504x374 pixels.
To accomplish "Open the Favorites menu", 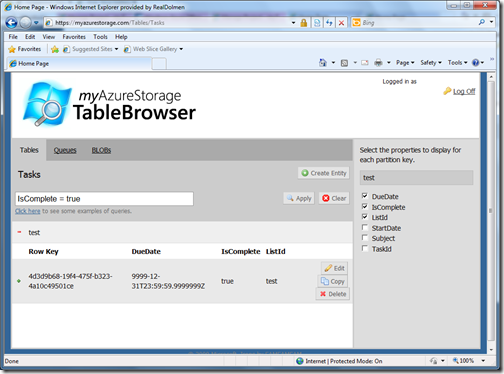I will (x=74, y=37).
